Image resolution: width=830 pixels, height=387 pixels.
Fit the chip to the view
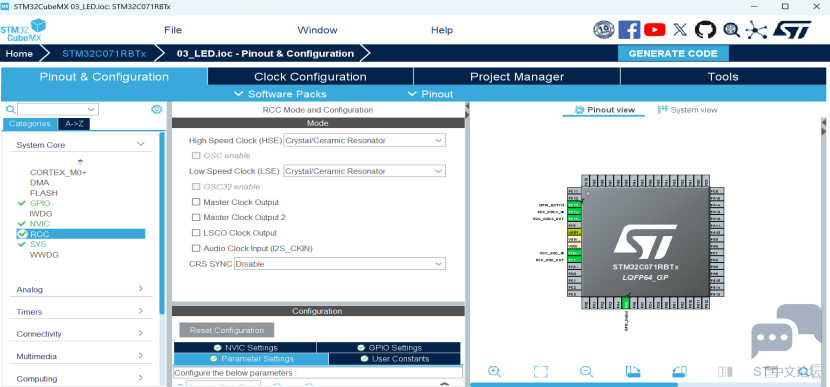pos(540,372)
